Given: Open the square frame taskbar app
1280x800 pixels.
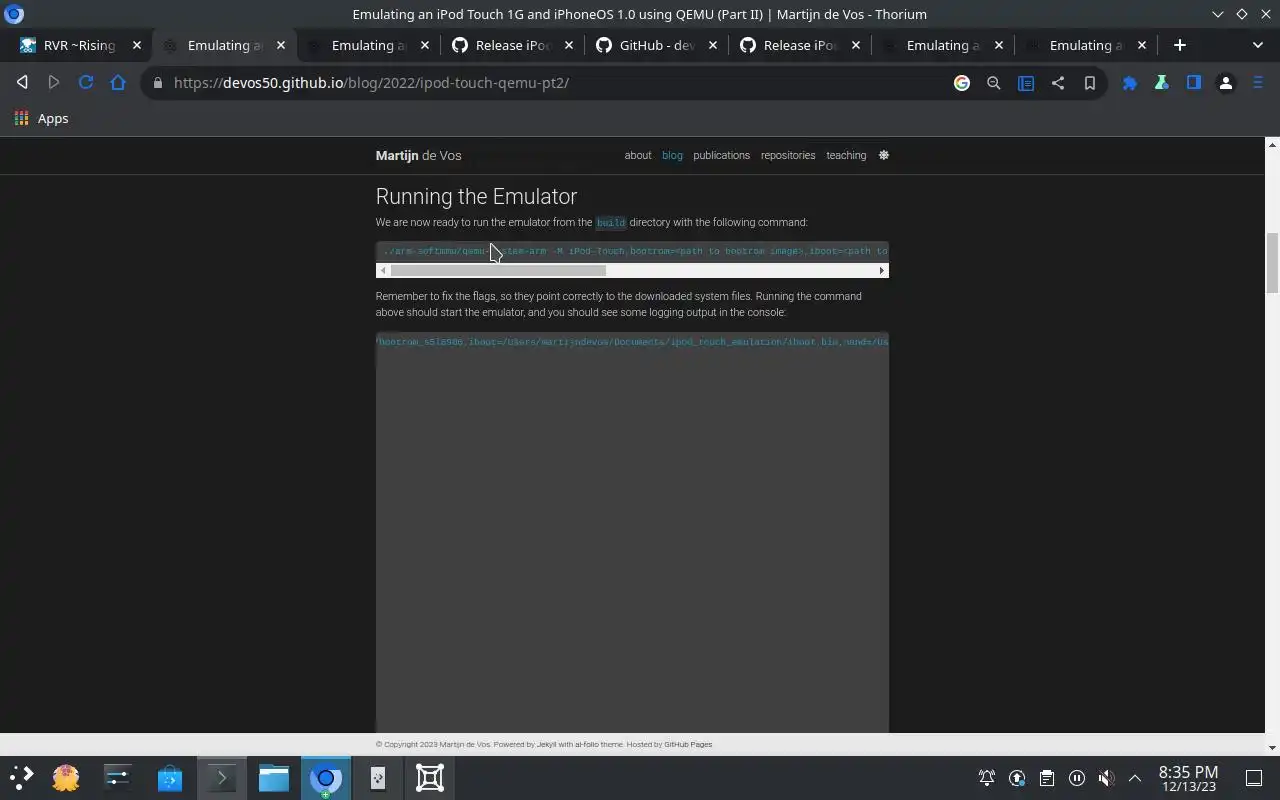Looking at the screenshot, I should tap(430, 777).
